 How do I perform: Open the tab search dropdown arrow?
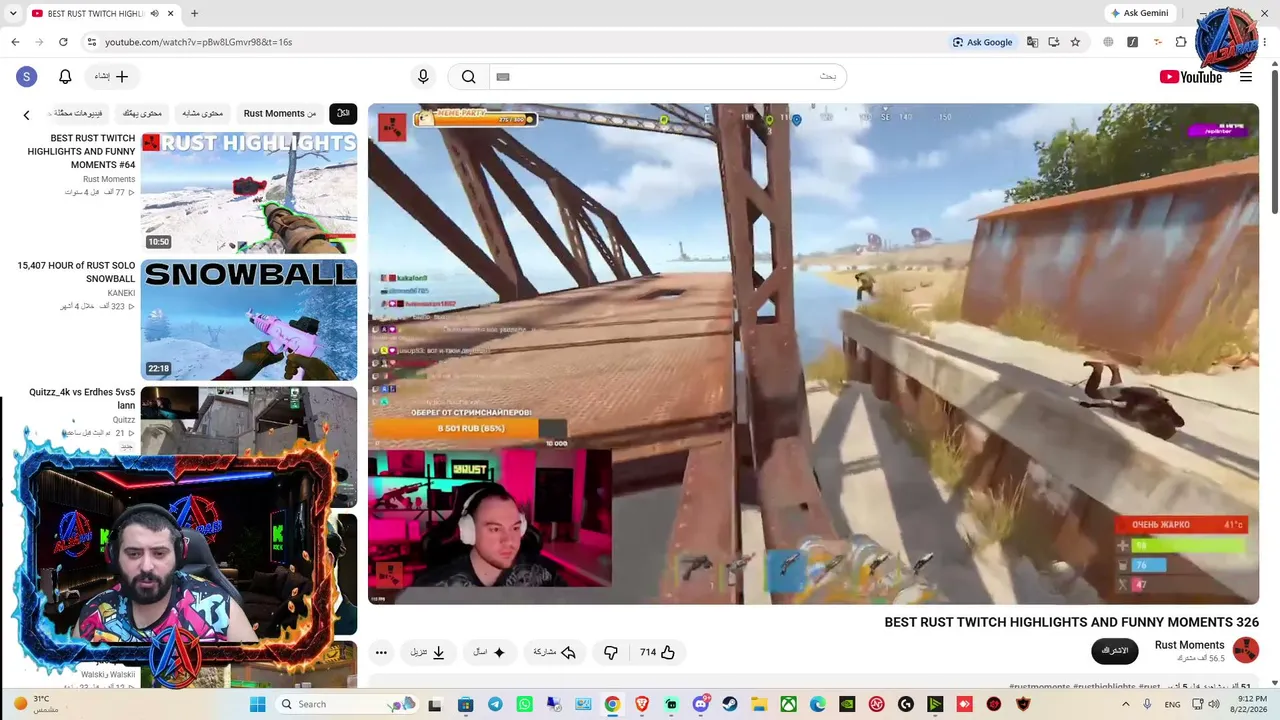pos(13,13)
